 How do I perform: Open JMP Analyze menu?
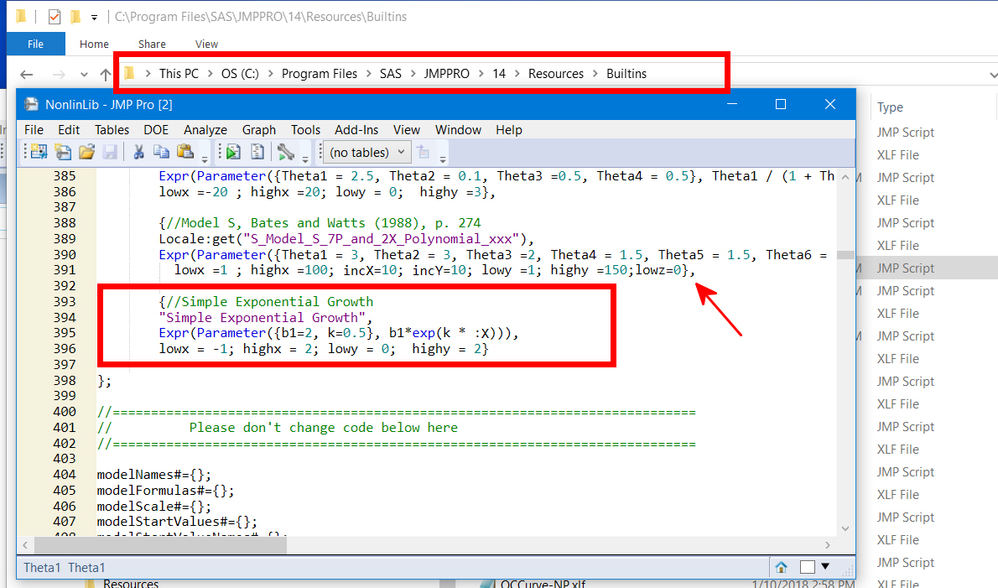(x=206, y=130)
